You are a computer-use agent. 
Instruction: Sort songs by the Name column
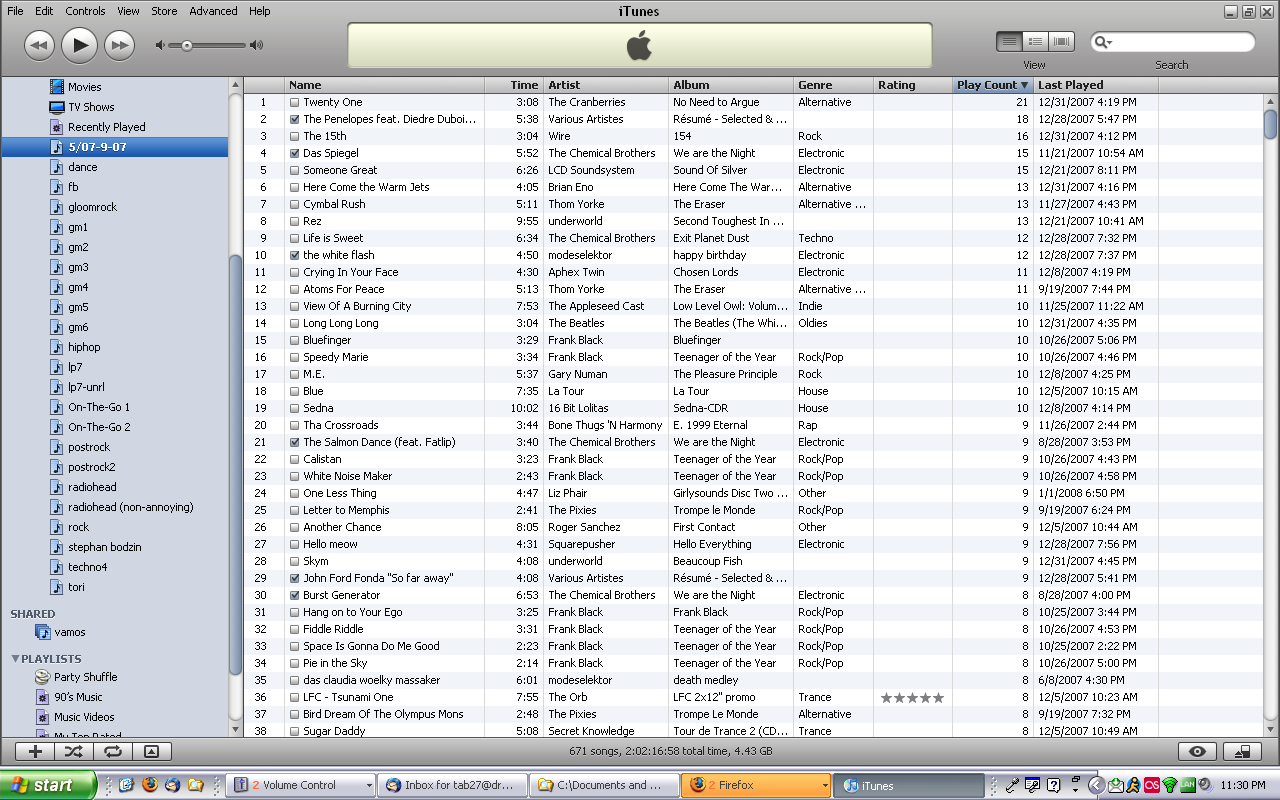[x=385, y=85]
